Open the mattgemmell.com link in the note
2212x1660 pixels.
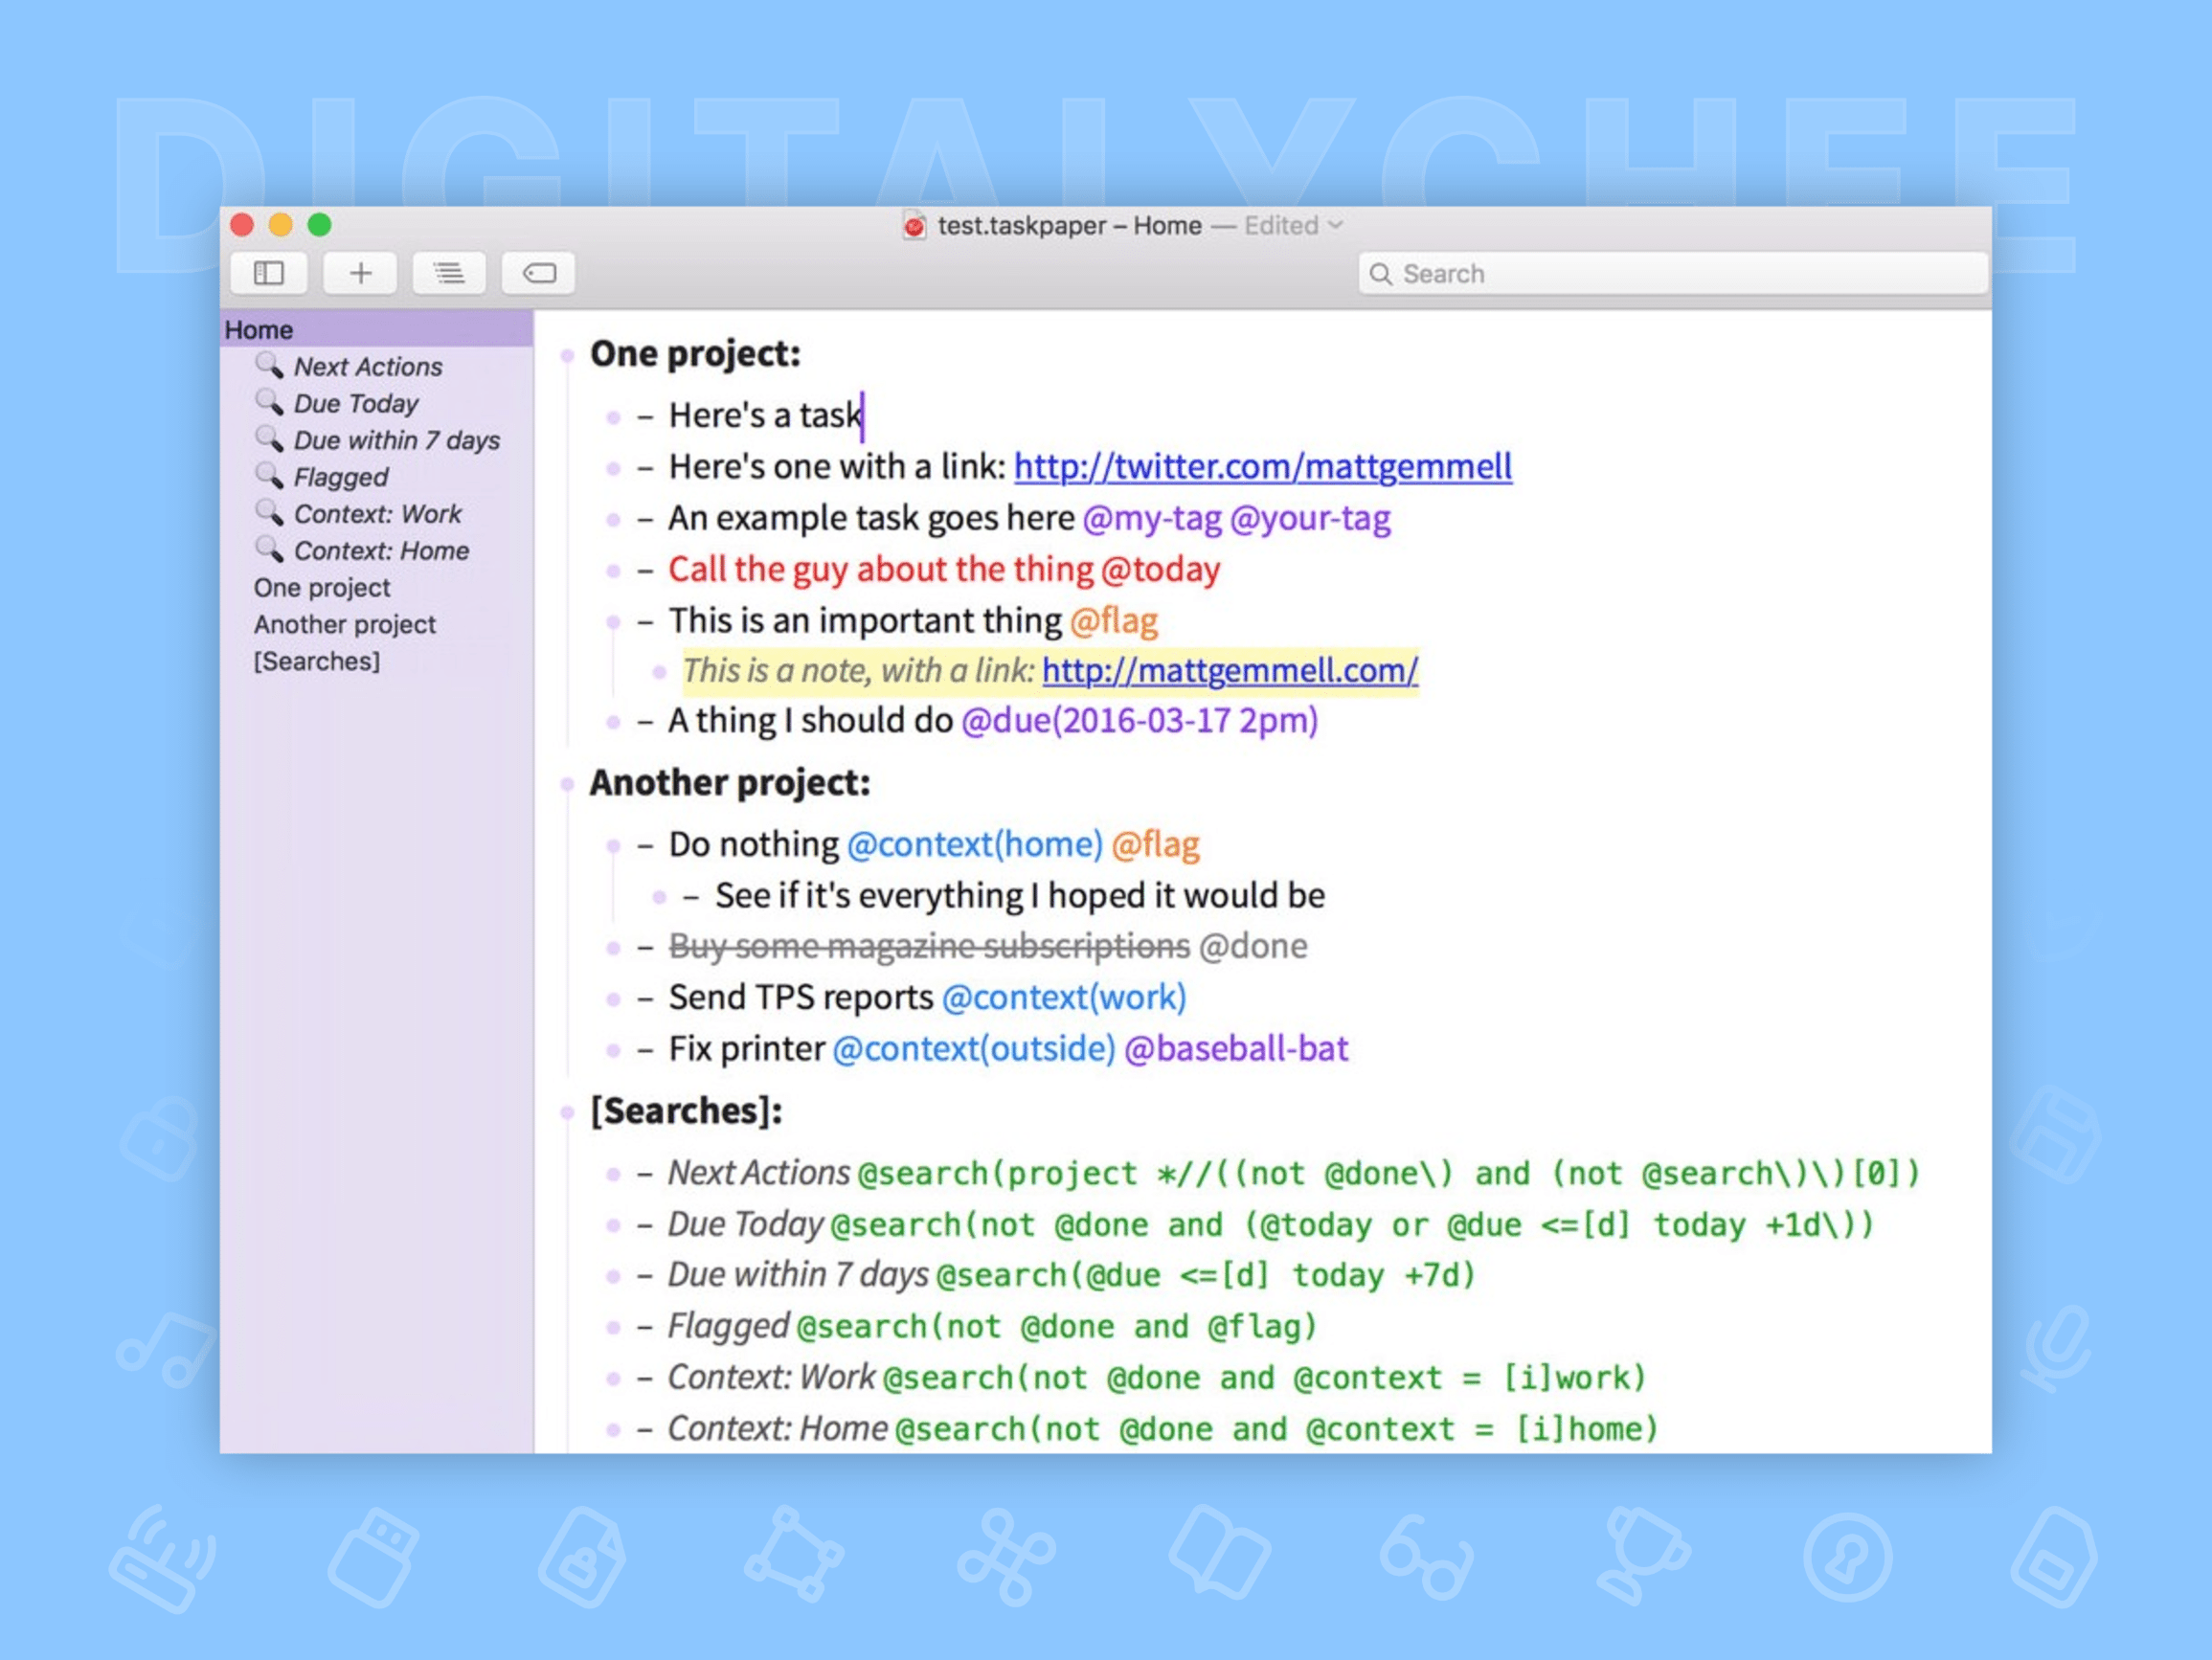click(x=1230, y=670)
